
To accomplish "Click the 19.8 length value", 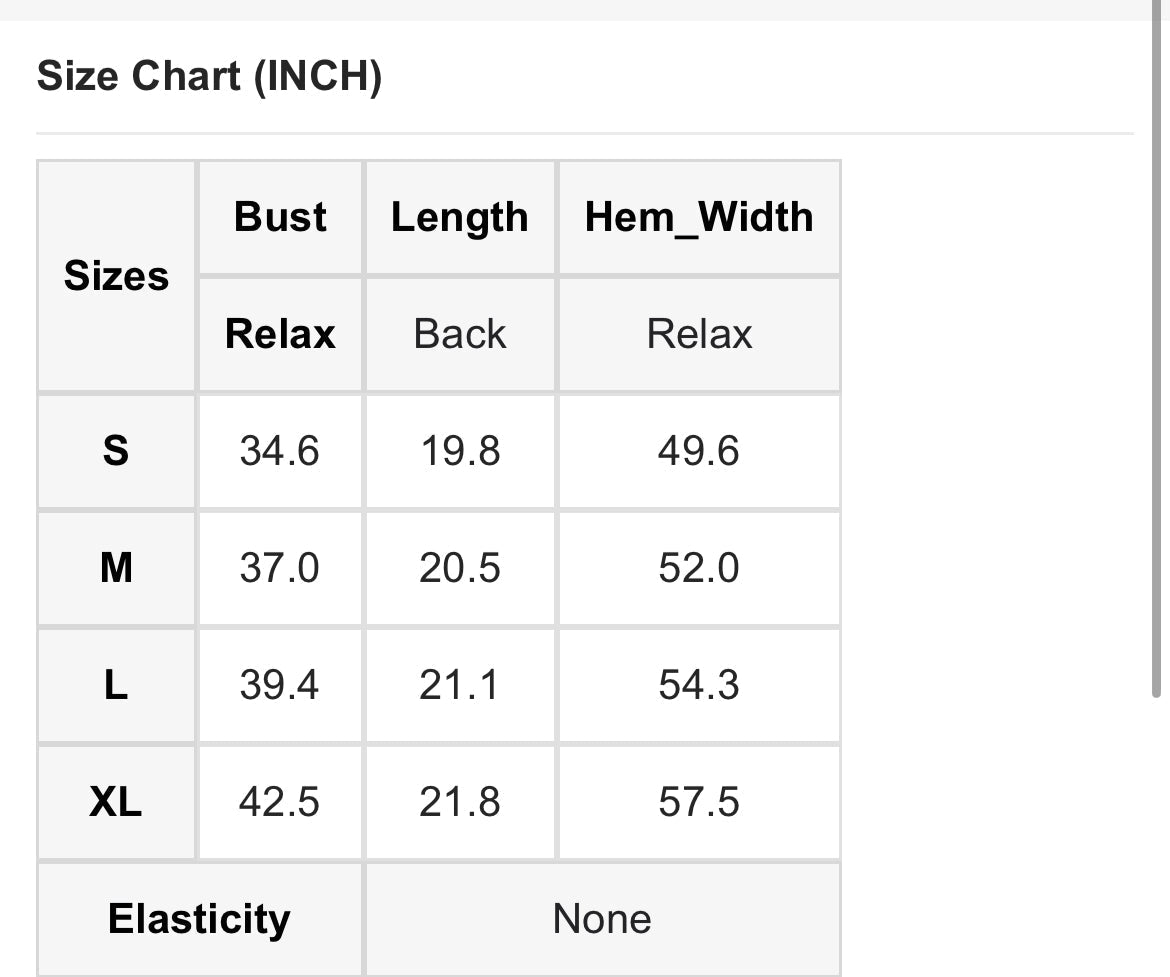I will point(459,451).
